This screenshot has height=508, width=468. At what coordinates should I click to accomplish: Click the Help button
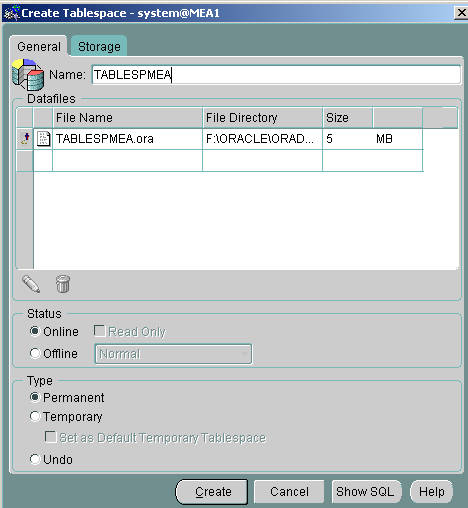(x=432, y=492)
